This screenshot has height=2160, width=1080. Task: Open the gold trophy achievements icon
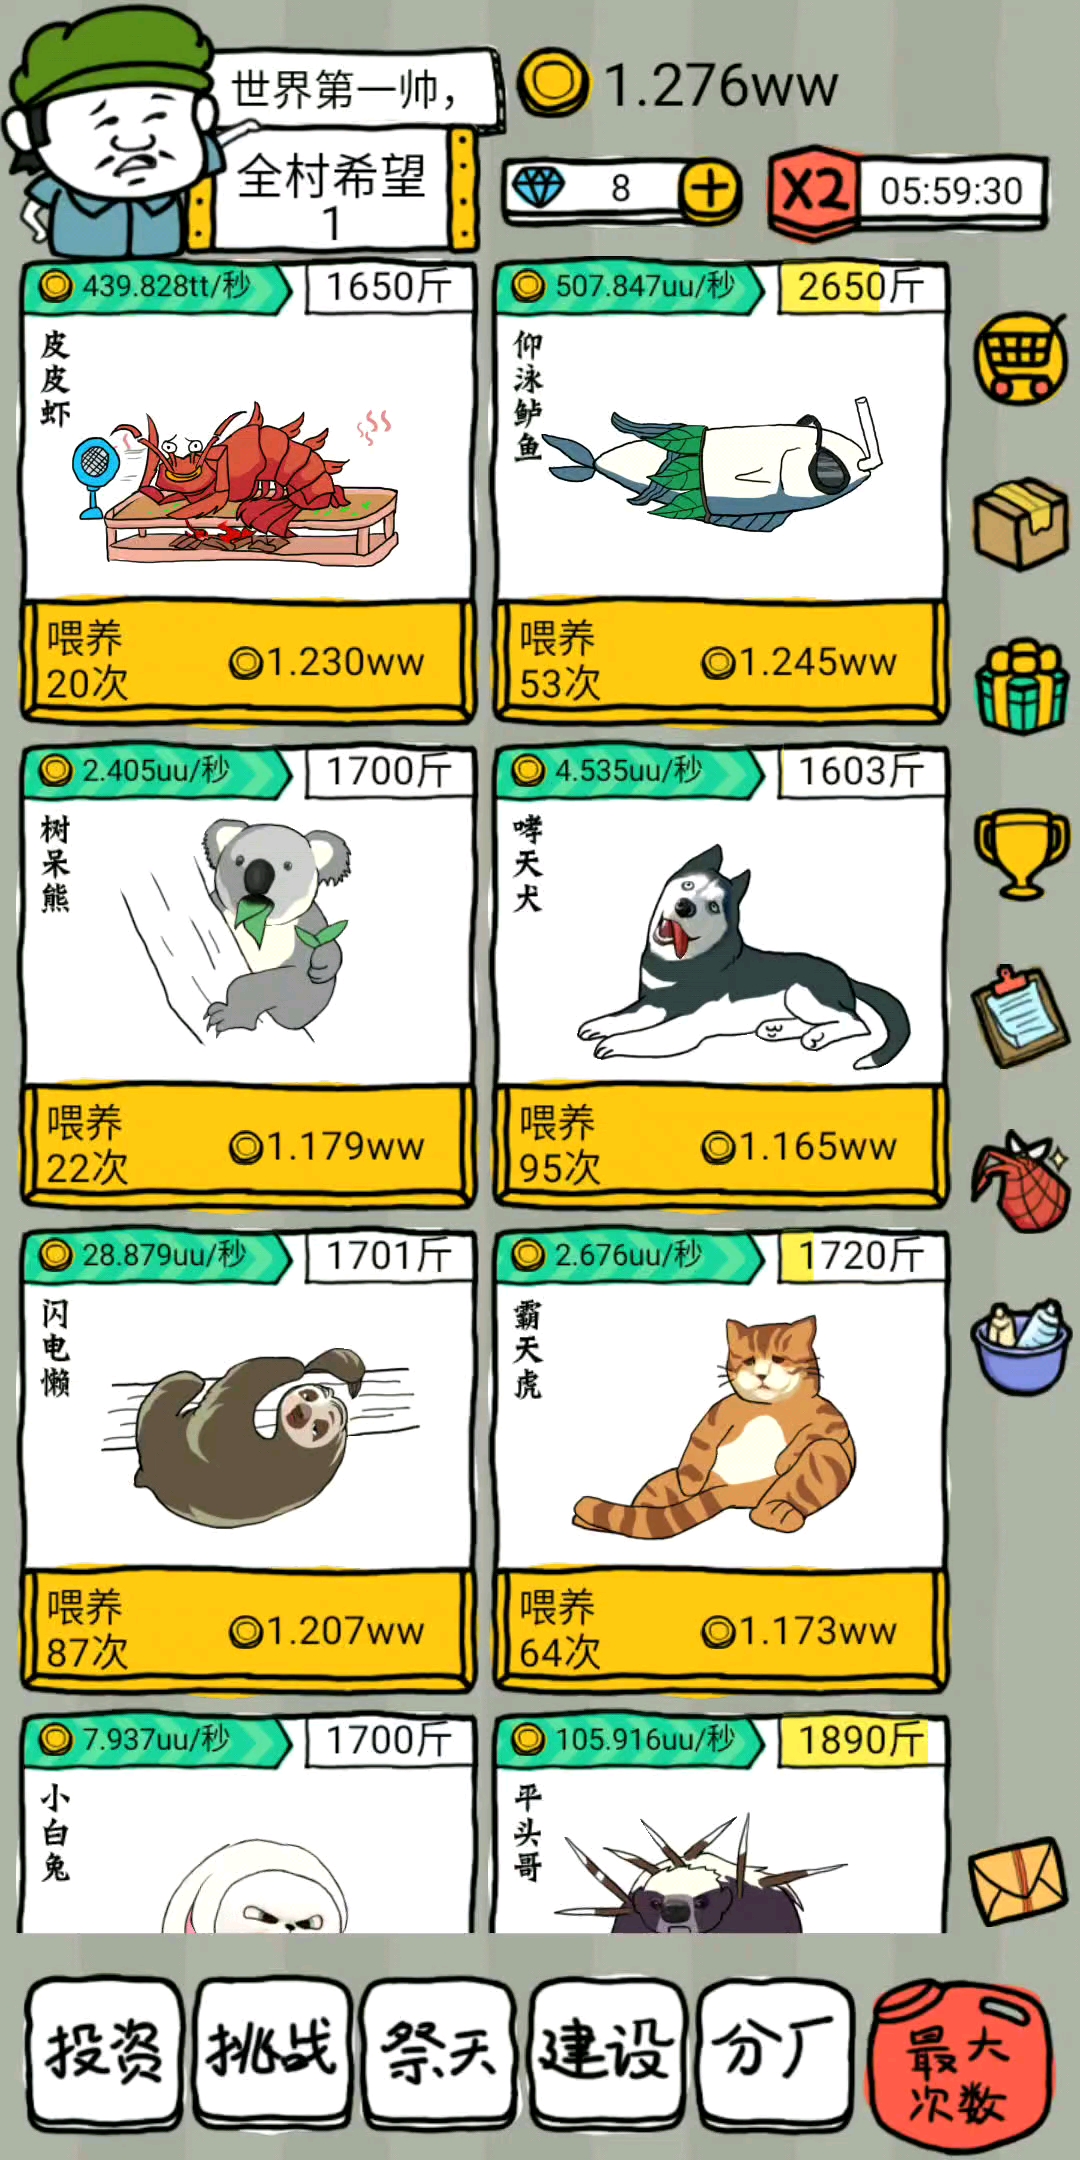[x=1021, y=854]
